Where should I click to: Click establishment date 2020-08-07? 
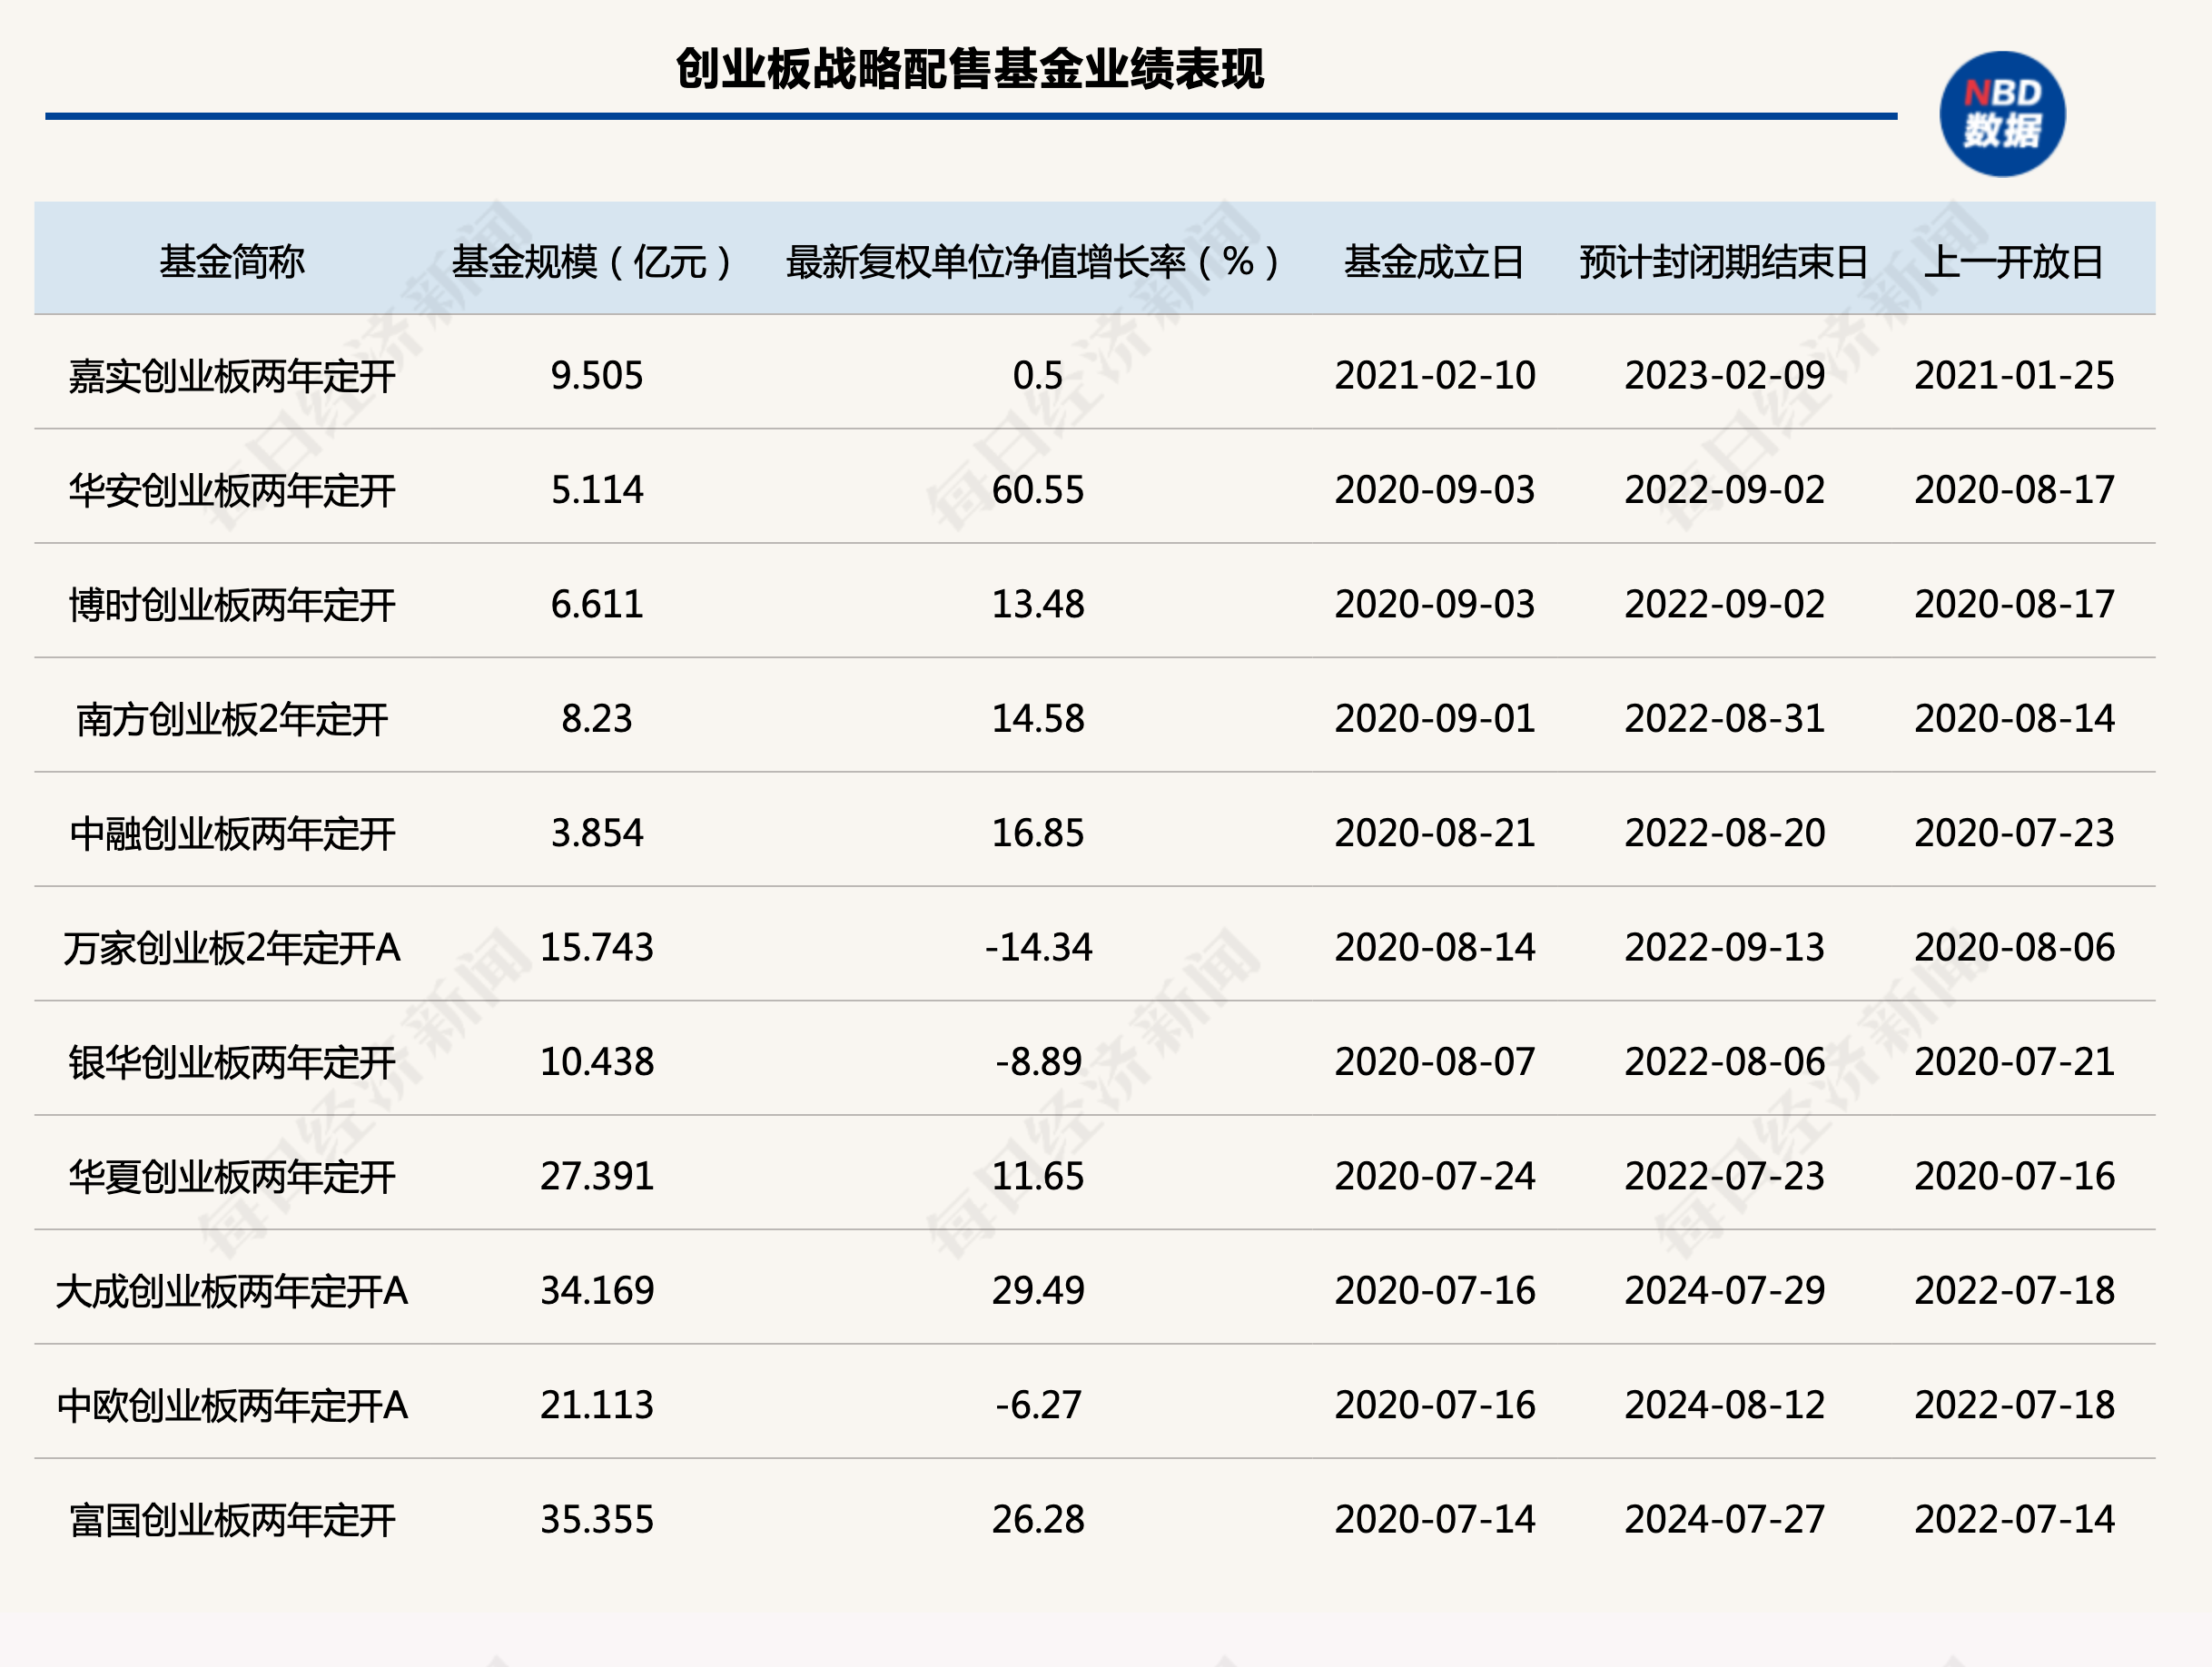[x=1435, y=1062]
